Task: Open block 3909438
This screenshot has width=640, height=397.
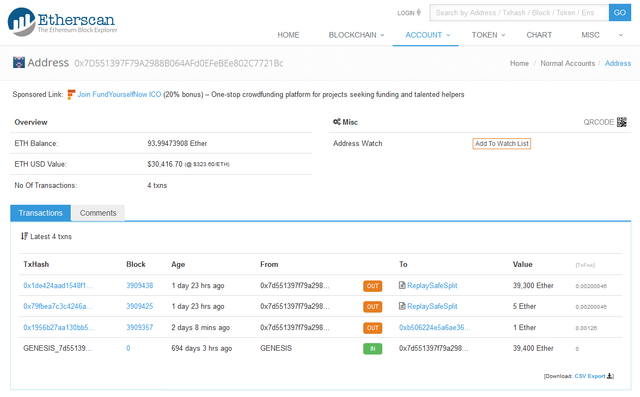Action: point(140,286)
